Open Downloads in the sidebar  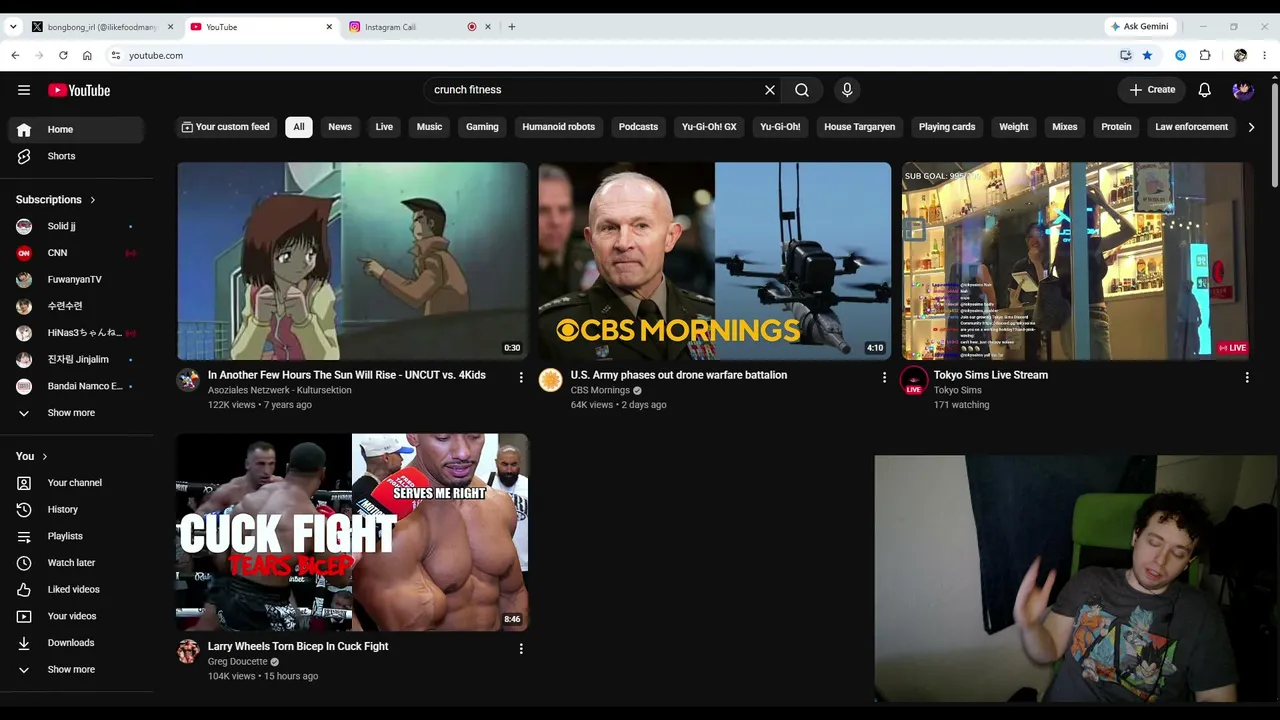[x=76, y=643]
